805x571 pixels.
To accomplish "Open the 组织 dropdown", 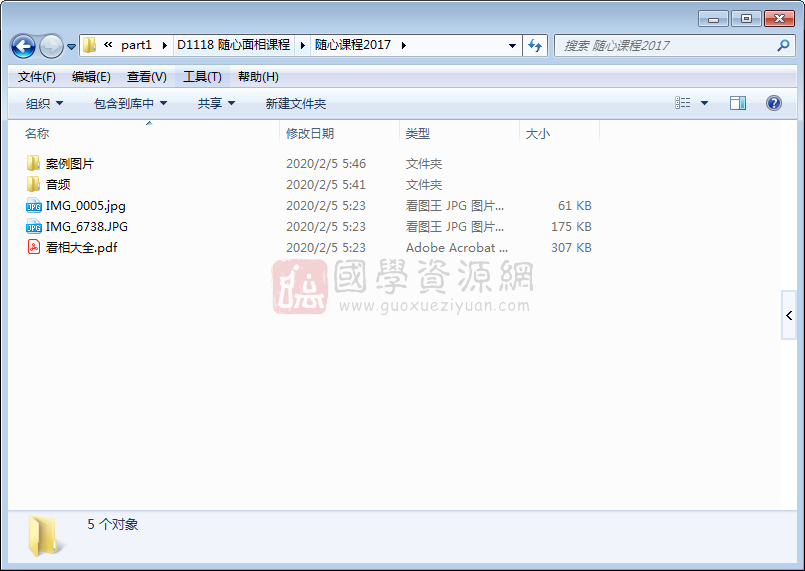I will pyautogui.click(x=45, y=104).
